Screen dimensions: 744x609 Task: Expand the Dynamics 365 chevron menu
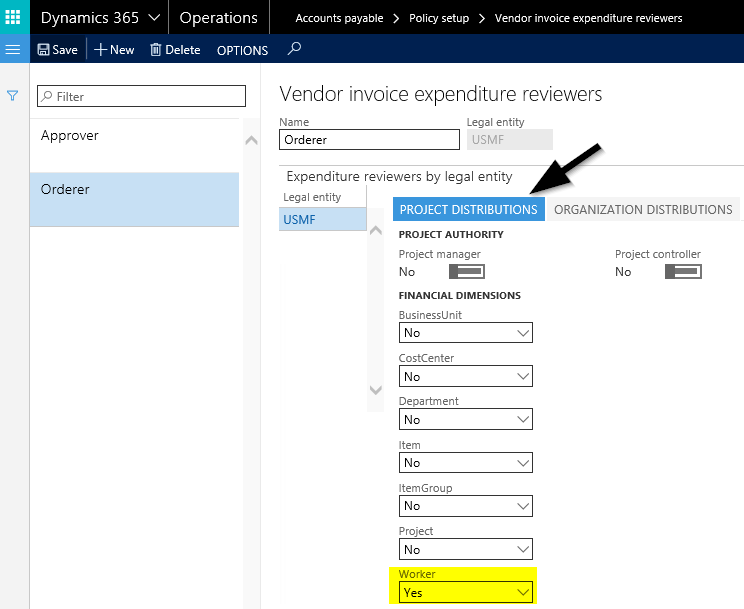pyautogui.click(x=154, y=18)
